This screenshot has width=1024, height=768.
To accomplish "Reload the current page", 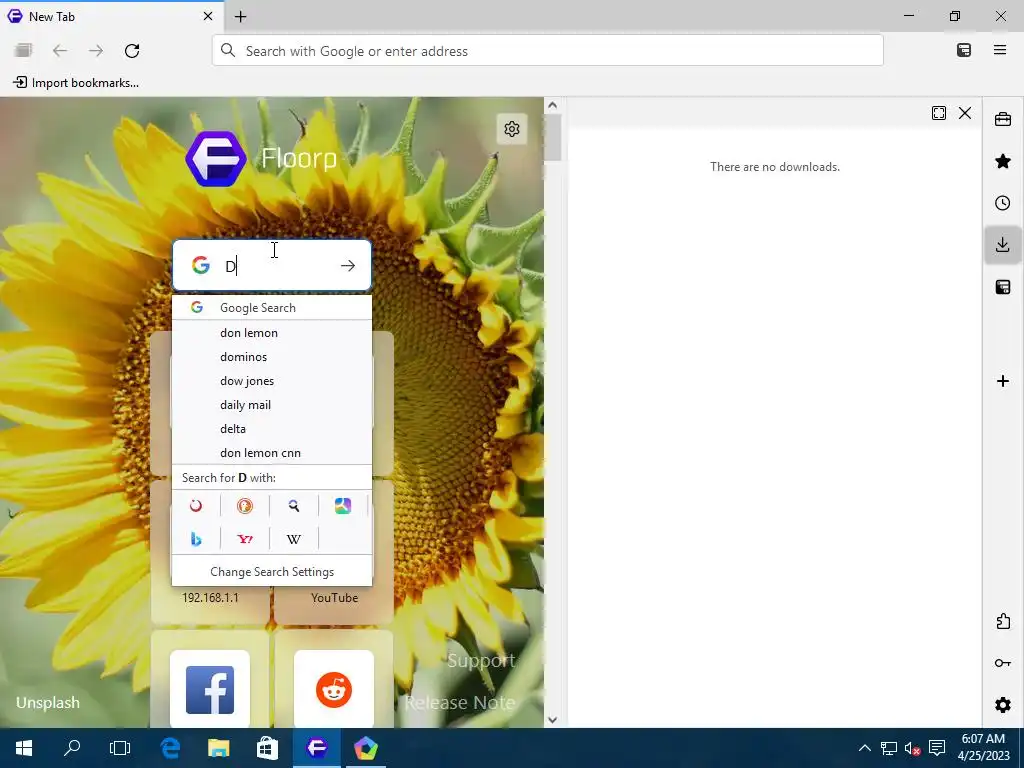I will tap(132, 51).
